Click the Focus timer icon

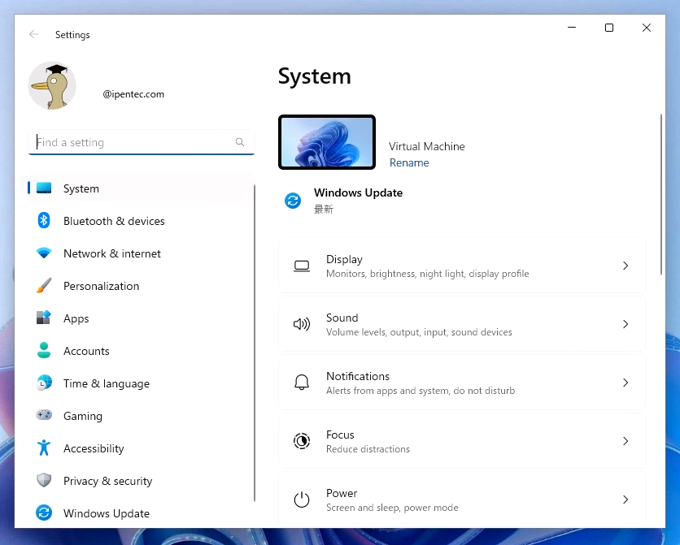click(302, 441)
